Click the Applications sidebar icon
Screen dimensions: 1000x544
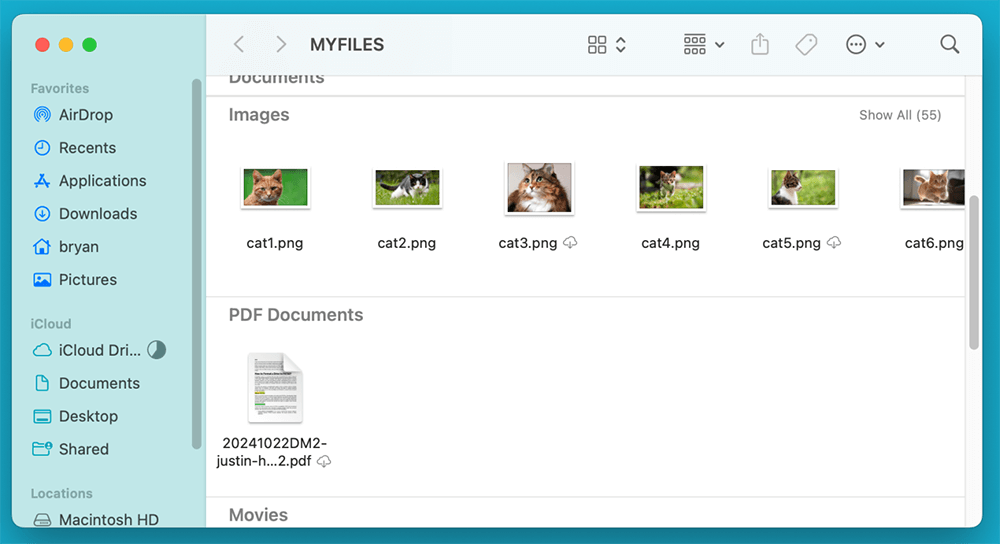[42, 181]
